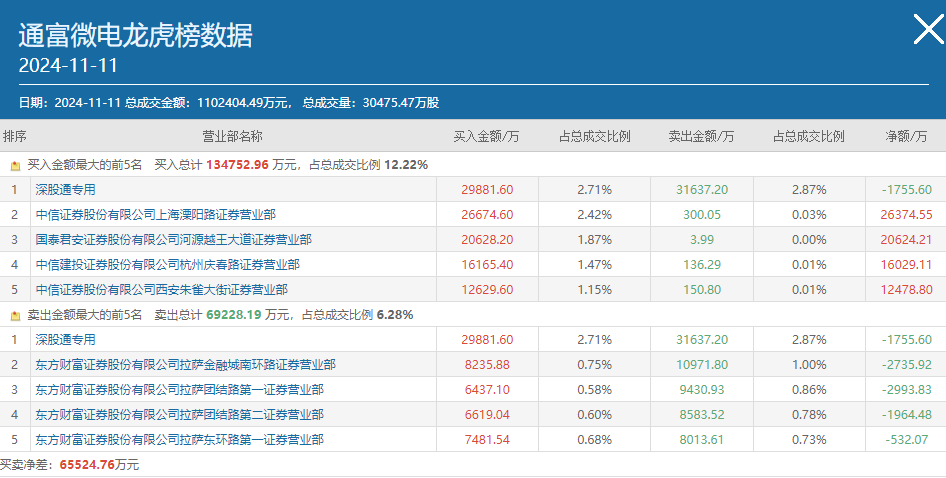Click the 0.00% proportion cell

coord(809,240)
